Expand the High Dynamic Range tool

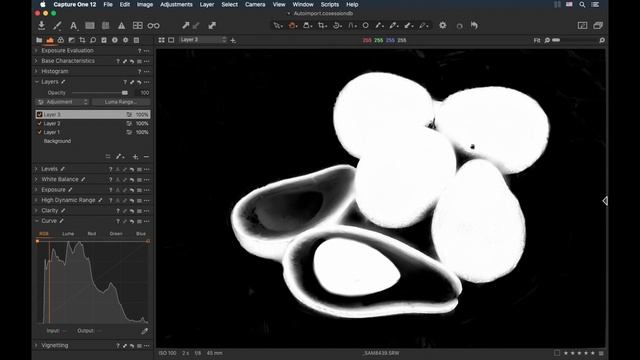pos(36,200)
